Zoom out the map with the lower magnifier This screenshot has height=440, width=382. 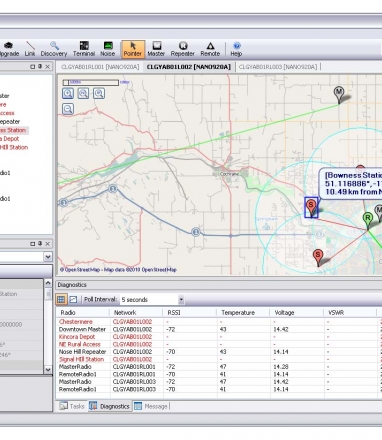68,109
